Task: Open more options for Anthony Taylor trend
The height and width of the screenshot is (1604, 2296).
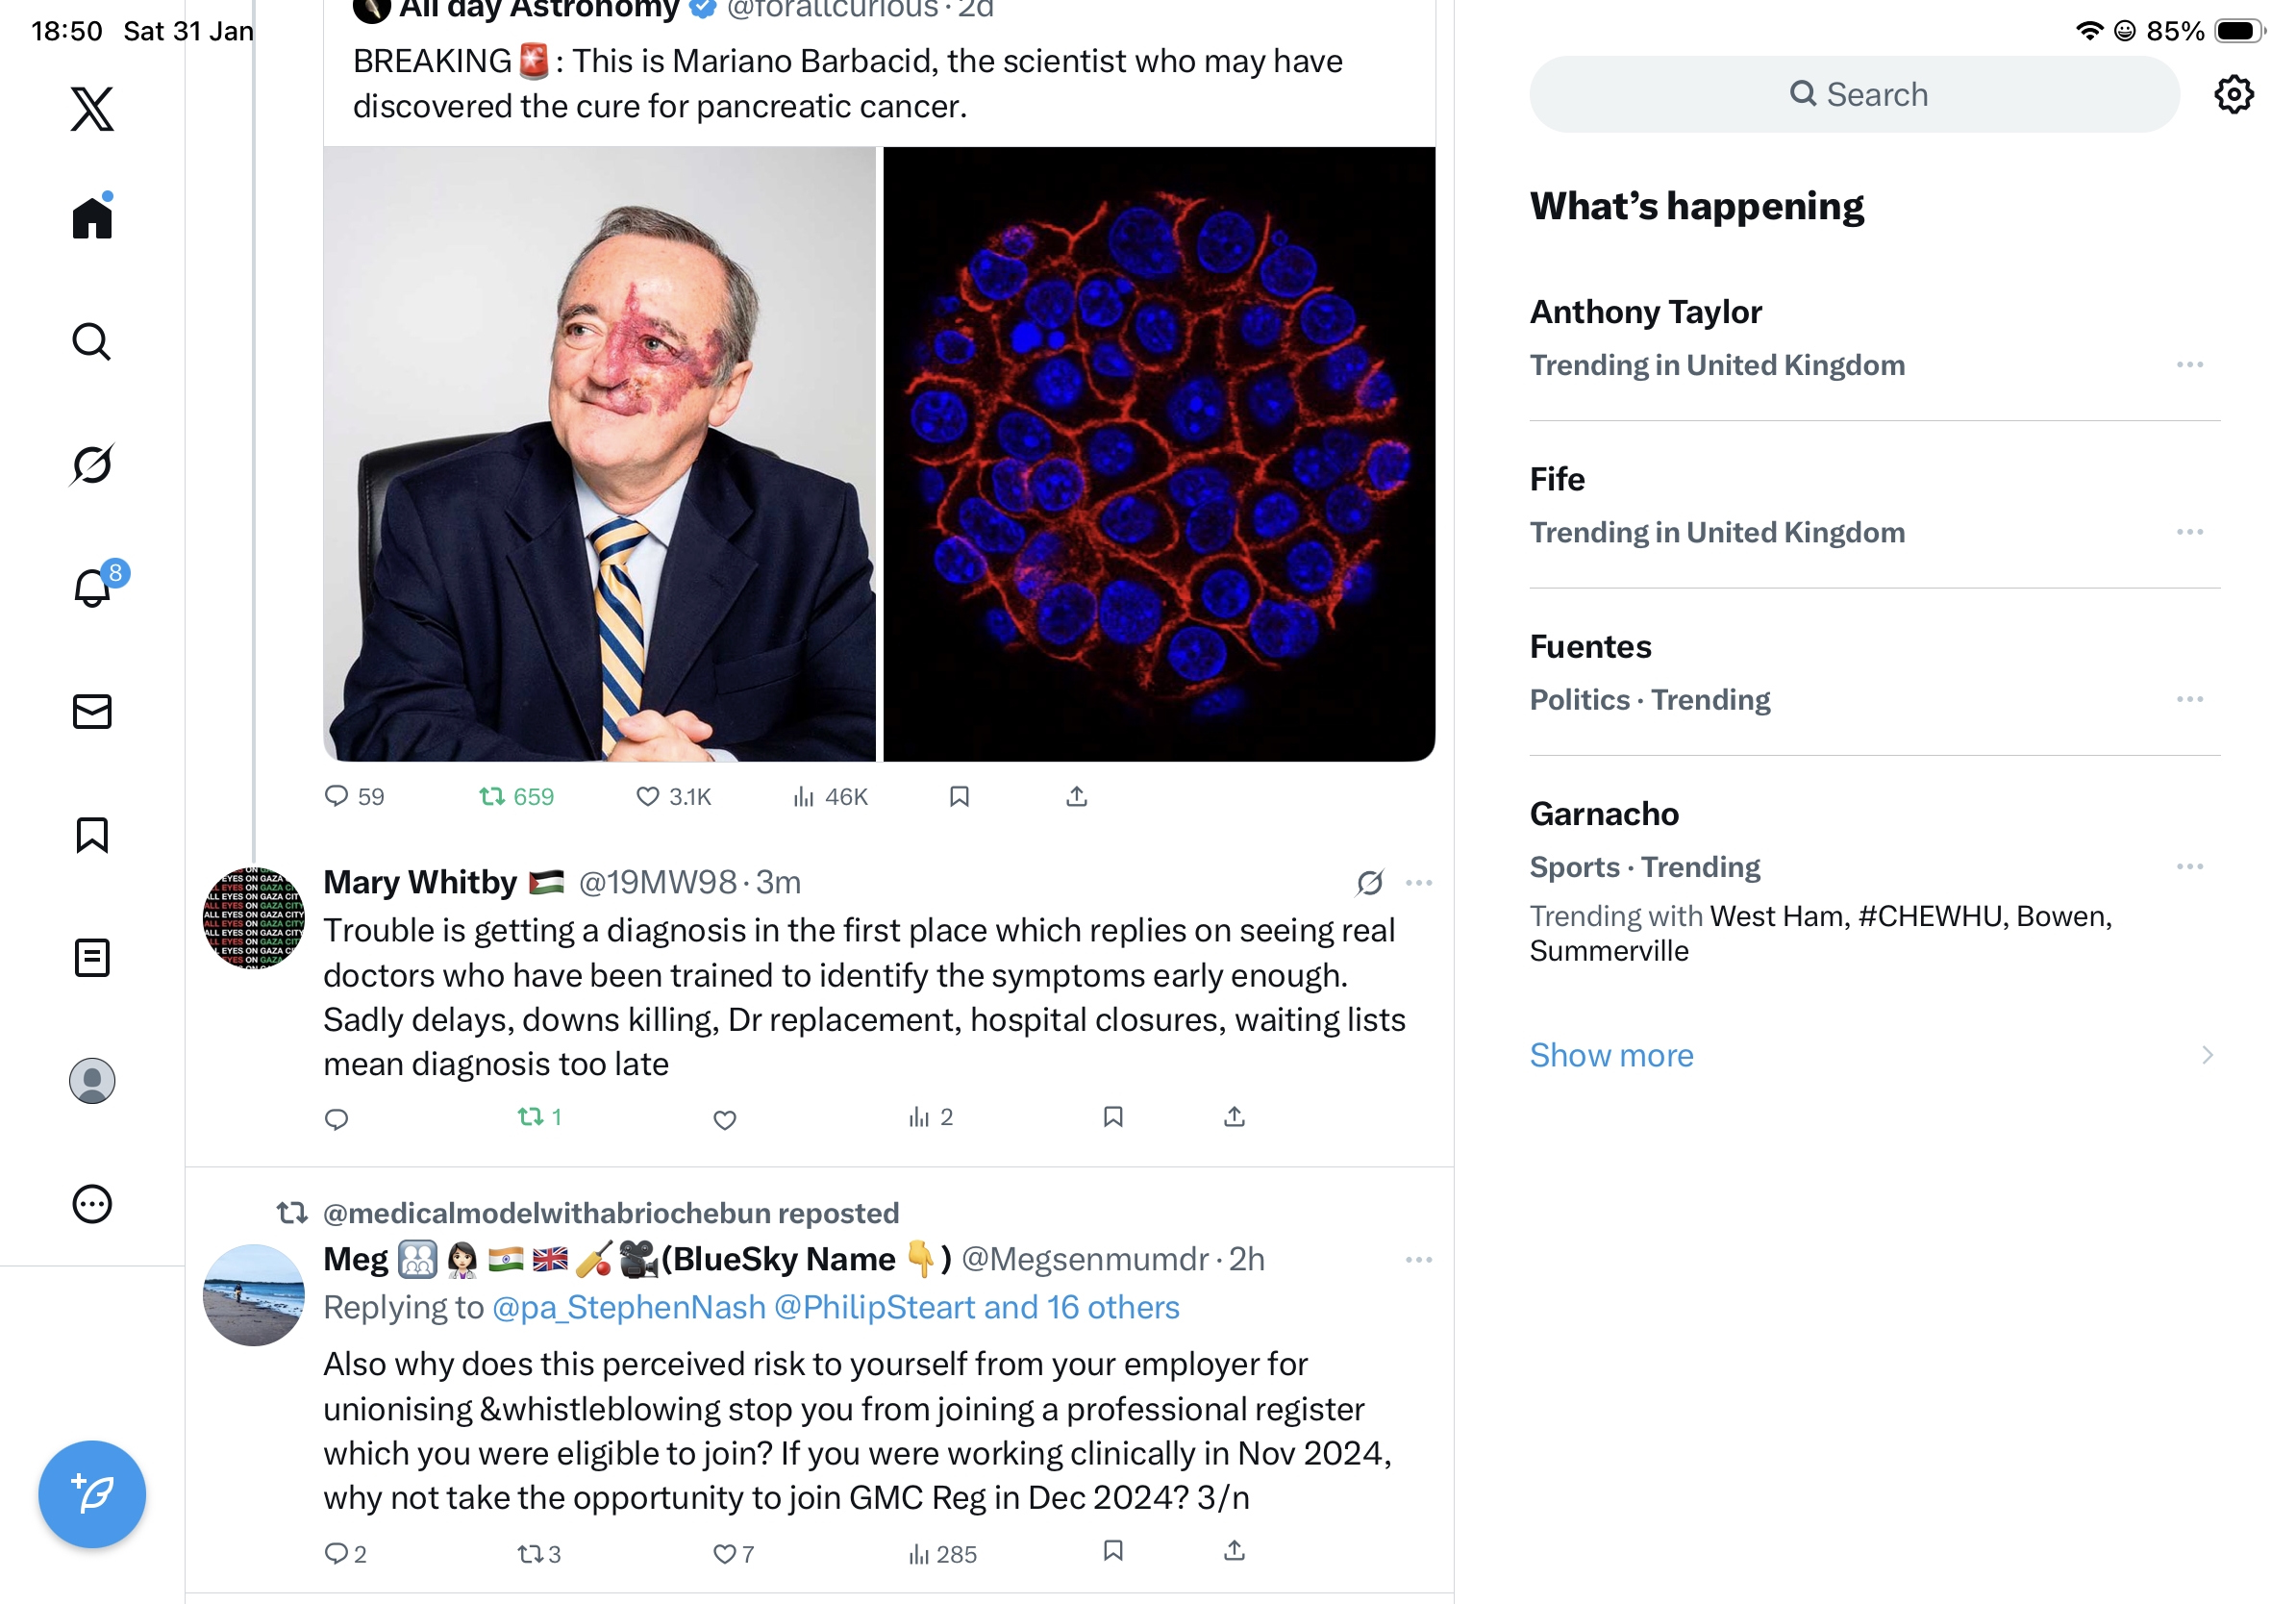Action: tap(2189, 365)
